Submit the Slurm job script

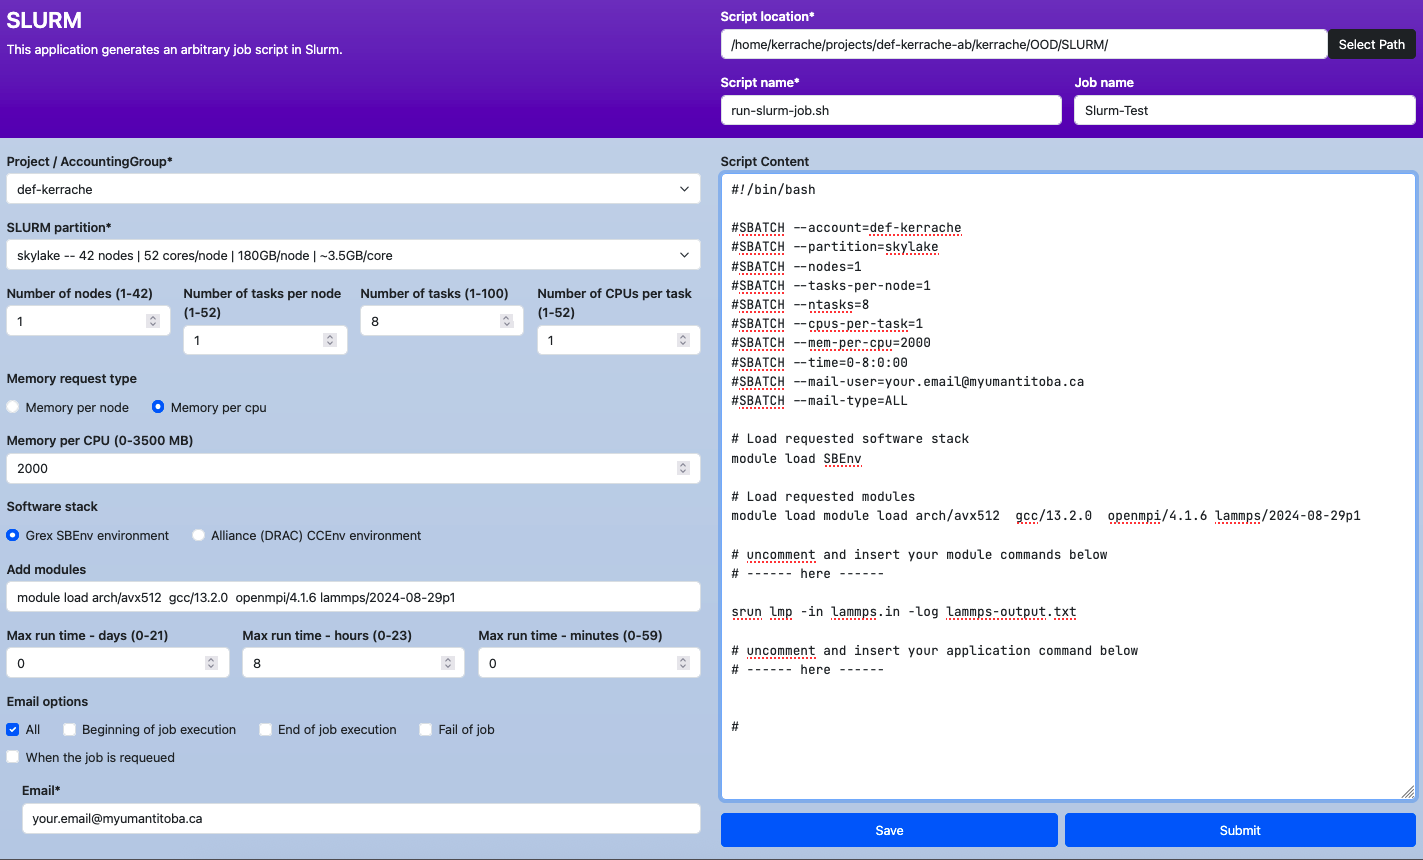1240,830
